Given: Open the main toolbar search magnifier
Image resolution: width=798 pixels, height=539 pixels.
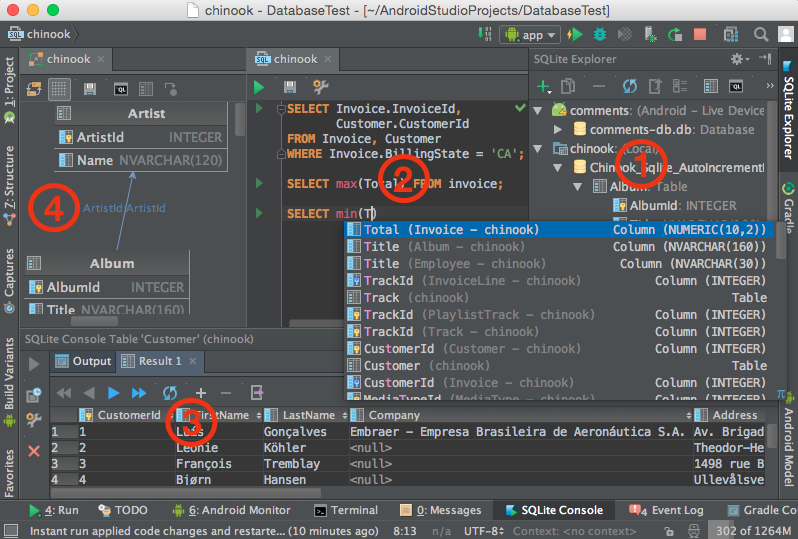Looking at the screenshot, I should [x=761, y=35].
